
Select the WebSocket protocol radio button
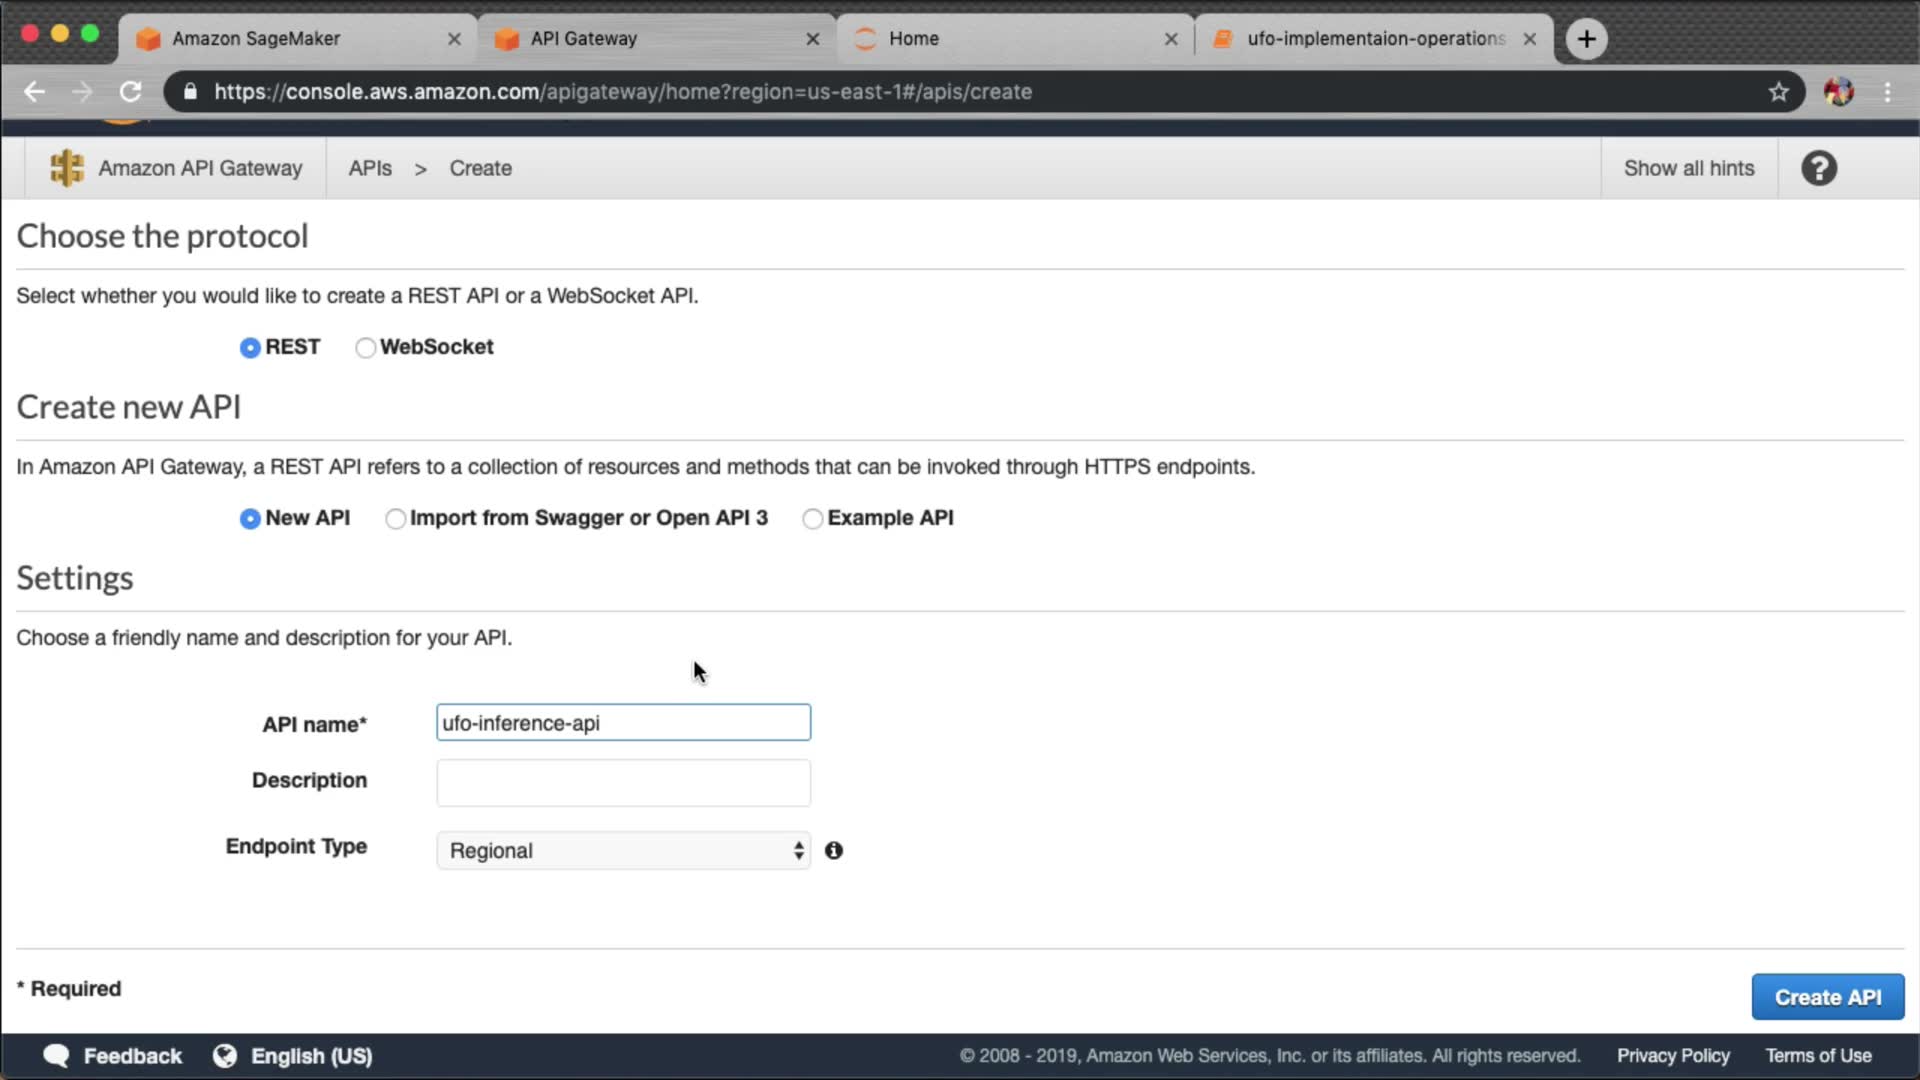click(x=365, y=348)
